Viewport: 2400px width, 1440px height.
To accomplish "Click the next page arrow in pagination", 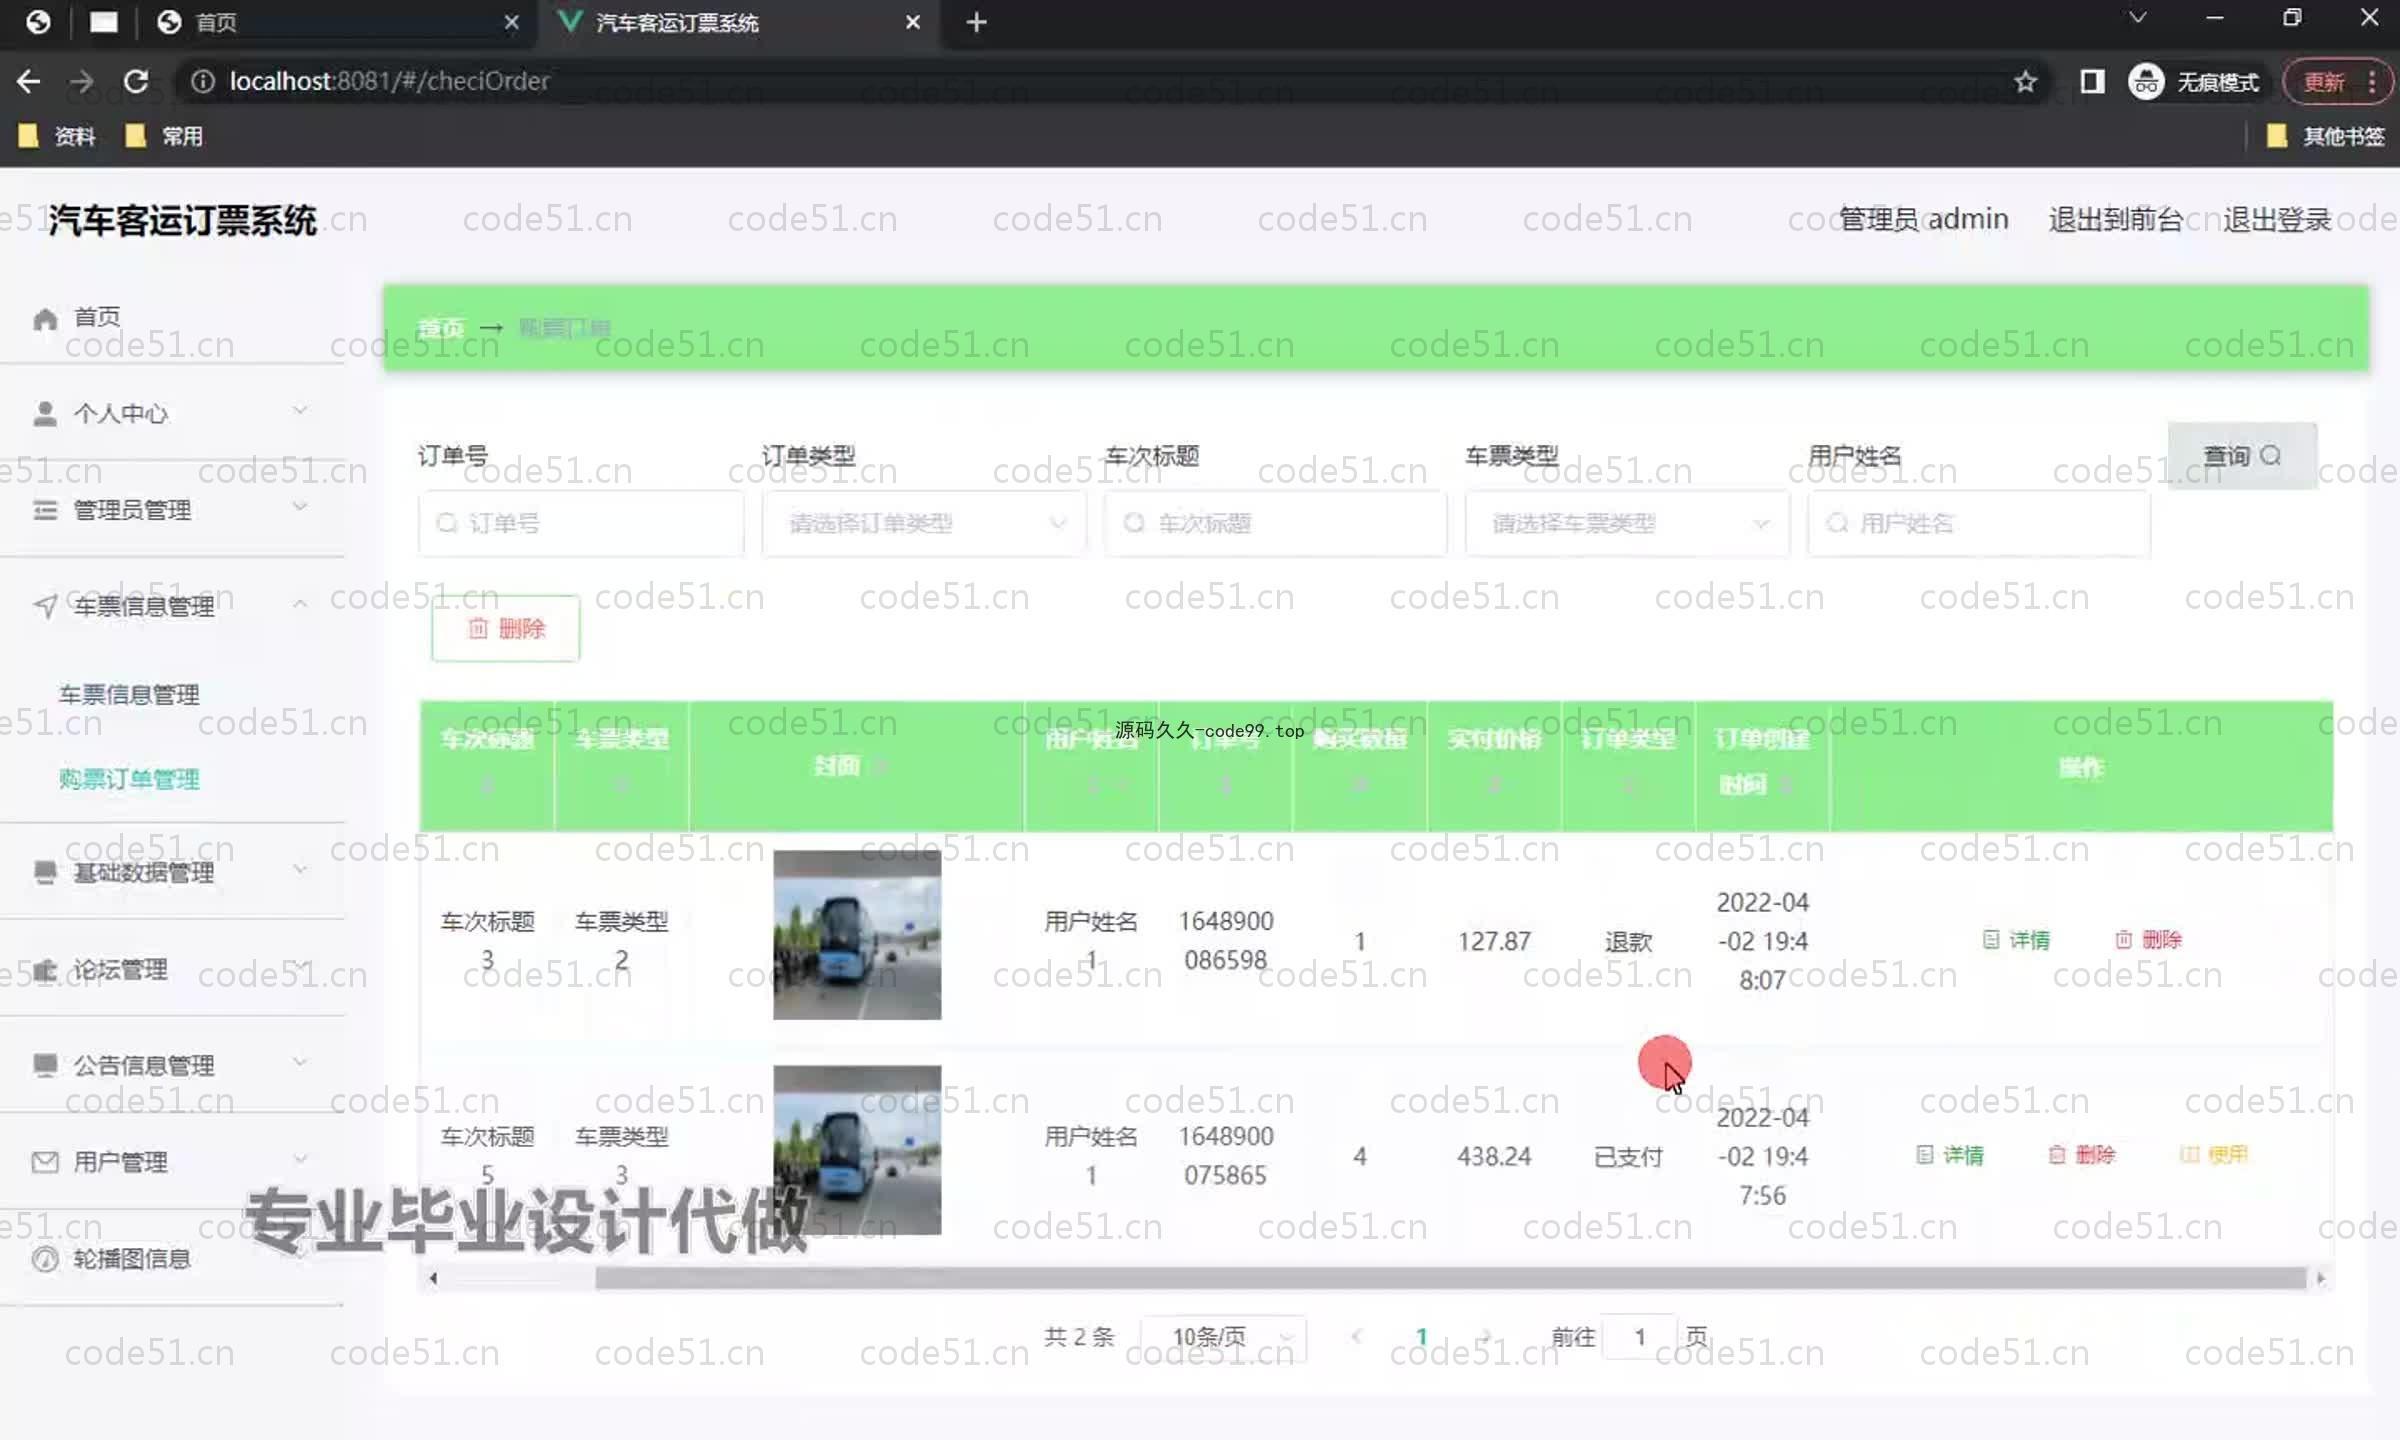I will click(1486, 1337).
